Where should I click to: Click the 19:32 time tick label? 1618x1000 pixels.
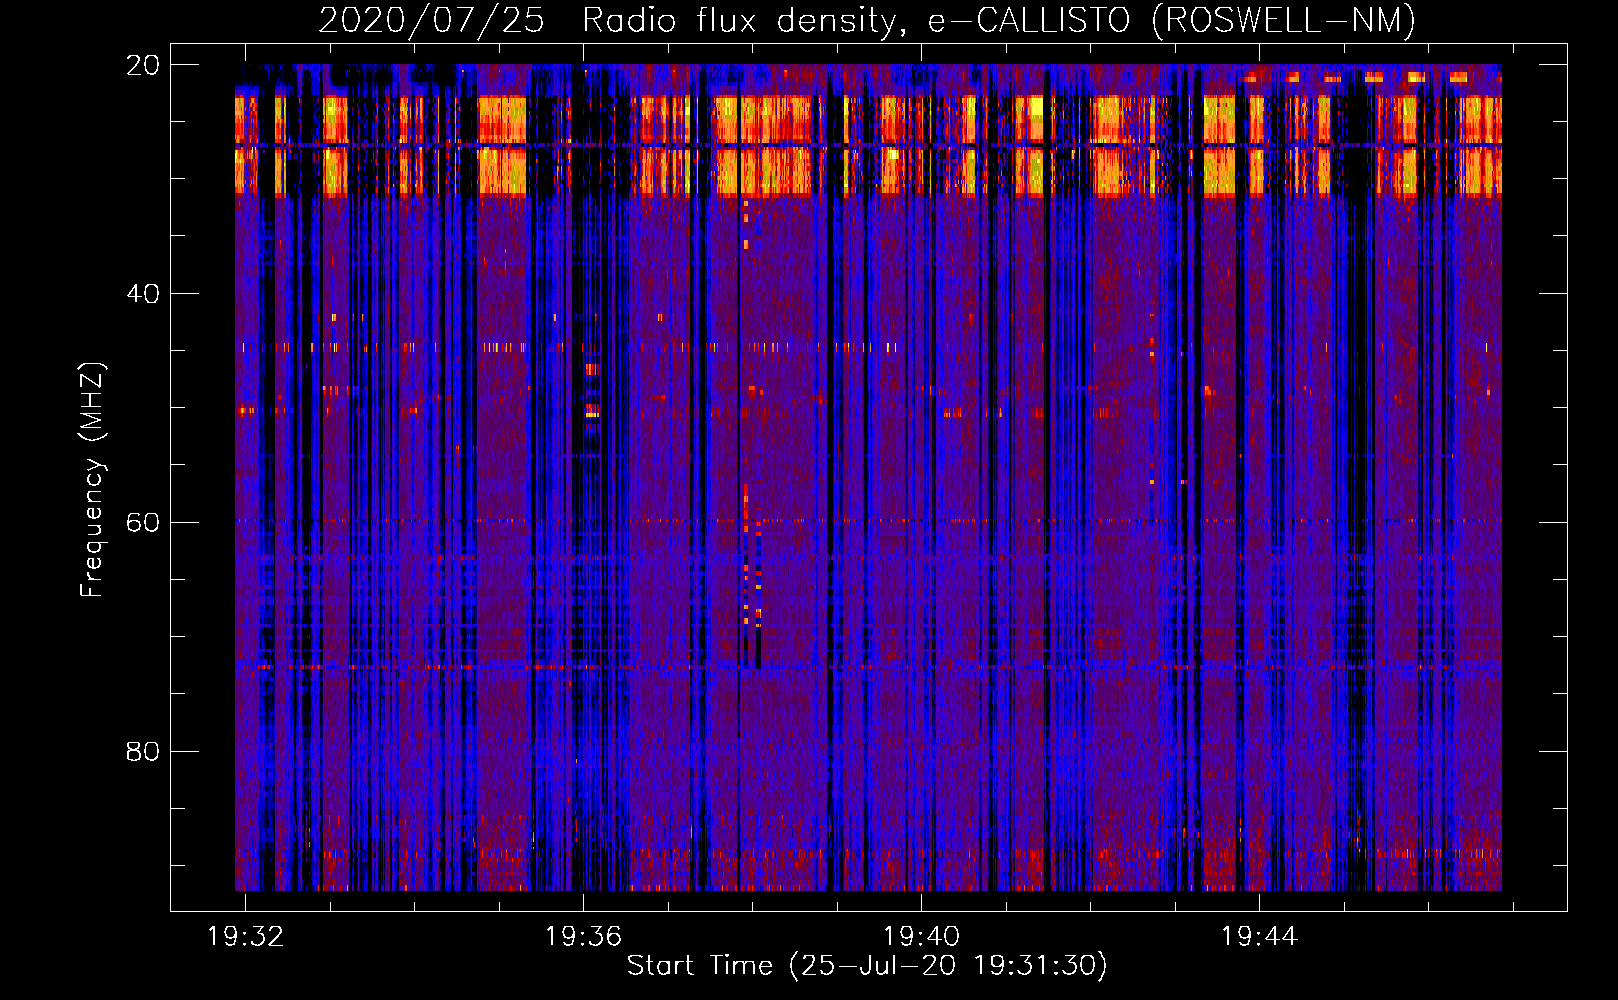[x=245, y=937]
